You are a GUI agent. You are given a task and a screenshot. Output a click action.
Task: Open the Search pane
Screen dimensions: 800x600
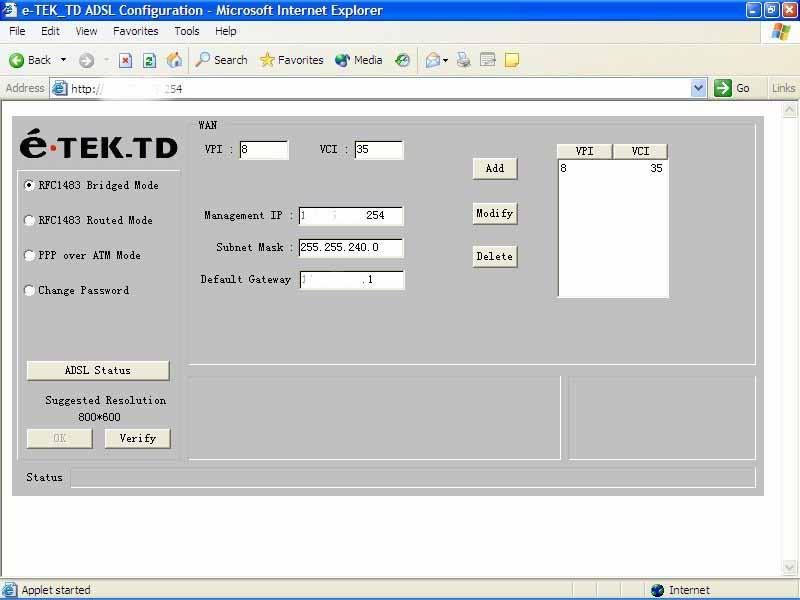tap(221, 60)
